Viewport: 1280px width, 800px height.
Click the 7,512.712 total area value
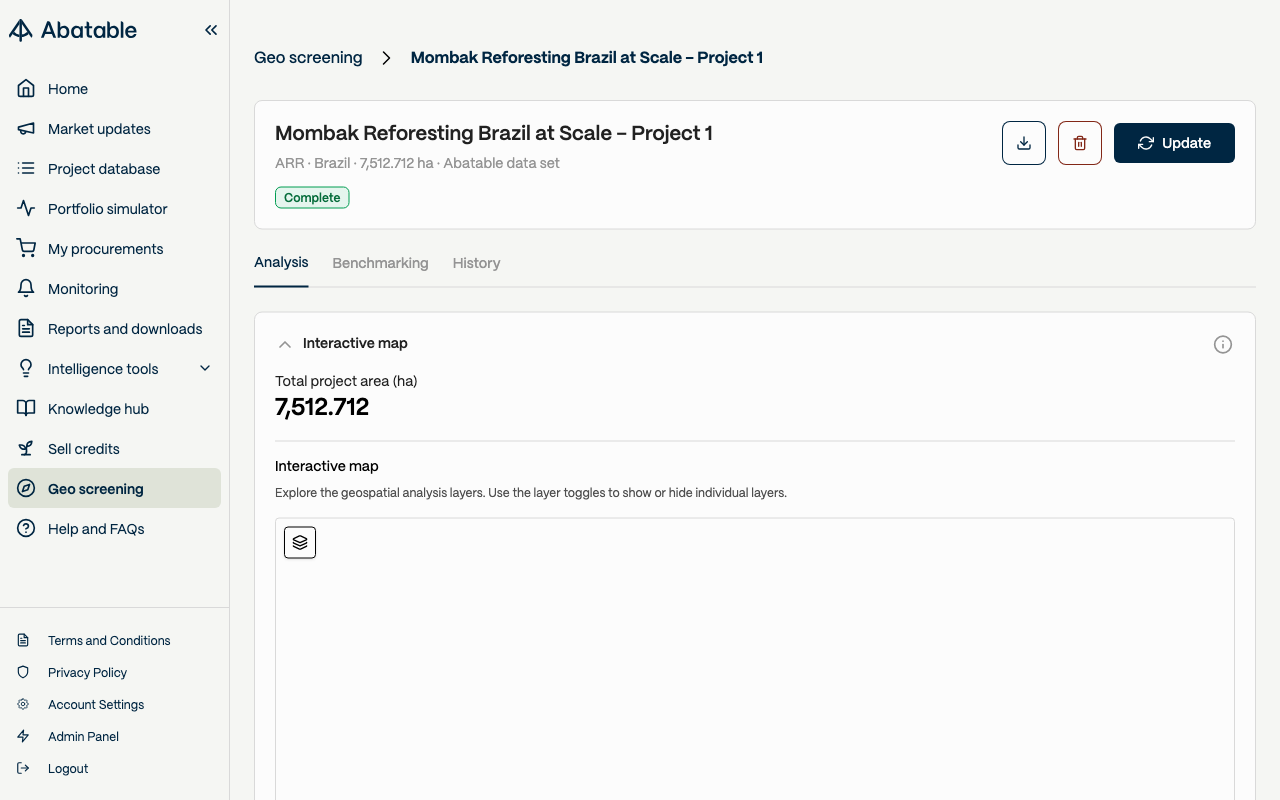point(322,407)
